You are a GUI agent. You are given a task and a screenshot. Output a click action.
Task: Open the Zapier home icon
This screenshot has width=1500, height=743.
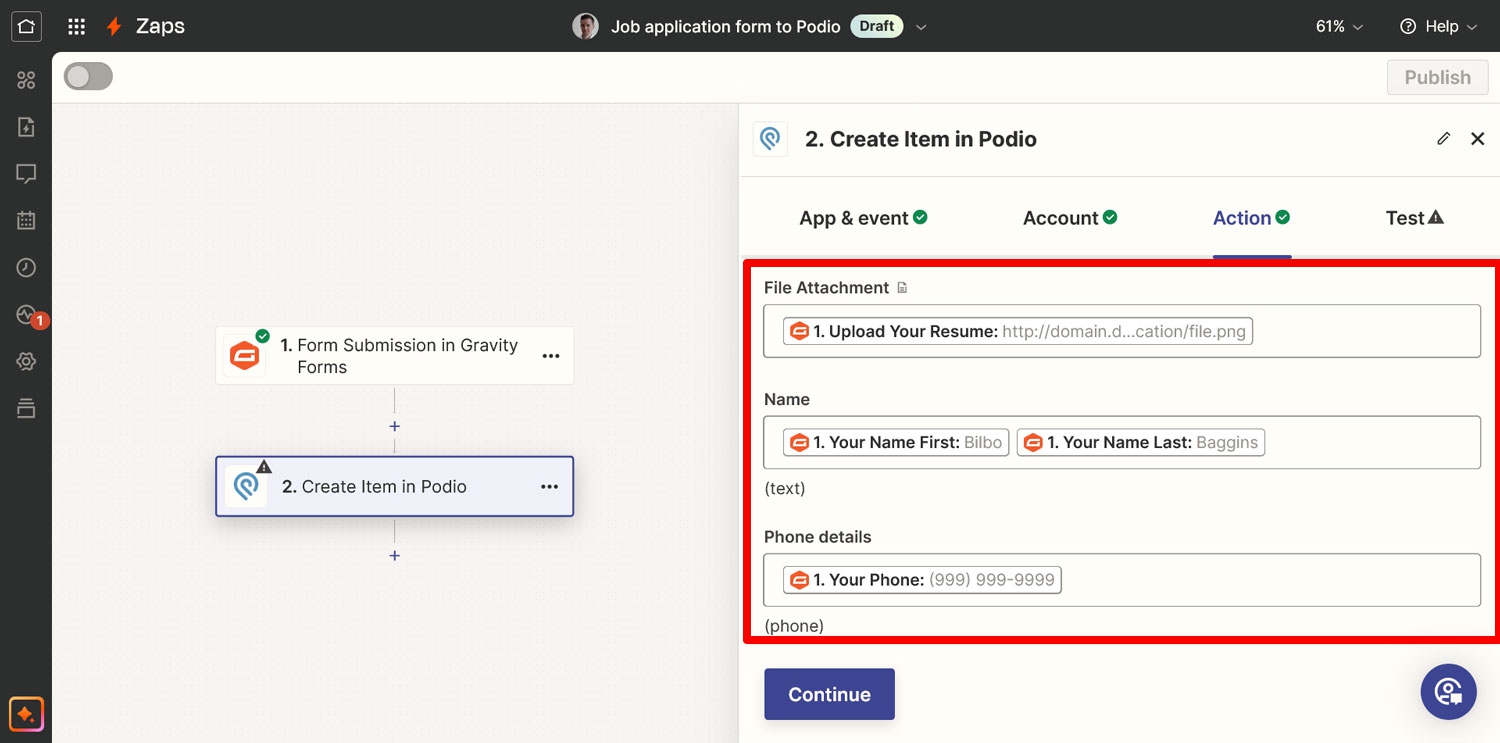(x=26, y=26)
